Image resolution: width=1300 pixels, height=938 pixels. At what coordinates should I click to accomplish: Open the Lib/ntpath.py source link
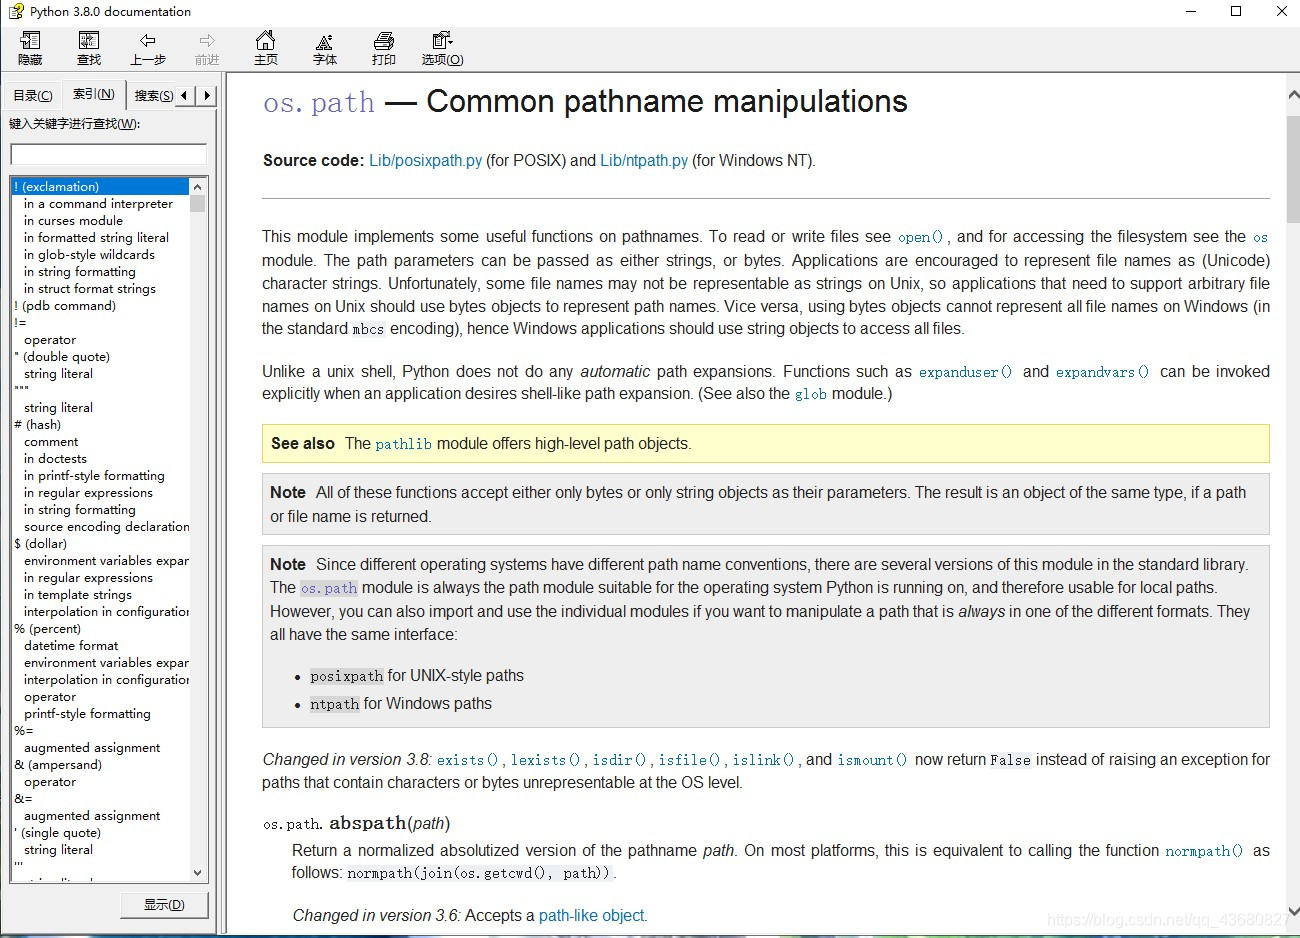[x=644, y=161]
